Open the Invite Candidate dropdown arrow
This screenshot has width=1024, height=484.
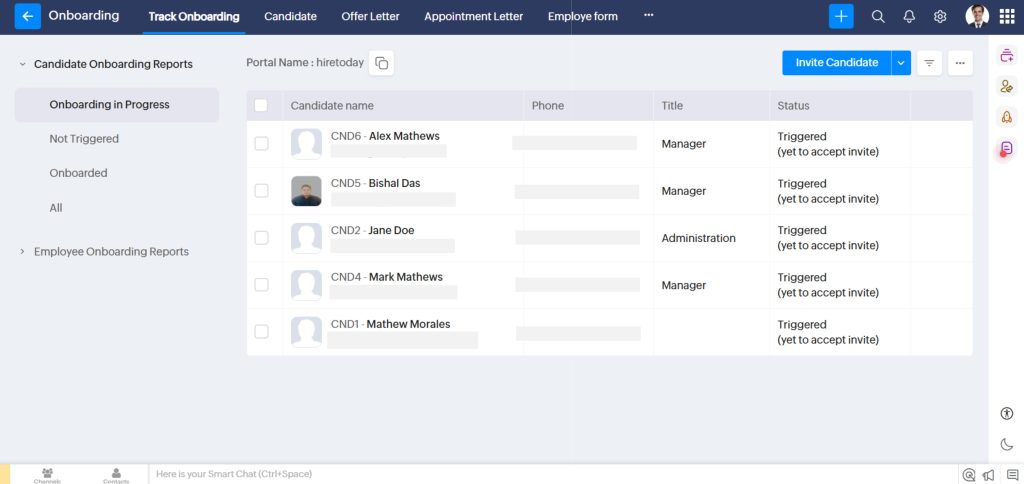tap(901, 63)
